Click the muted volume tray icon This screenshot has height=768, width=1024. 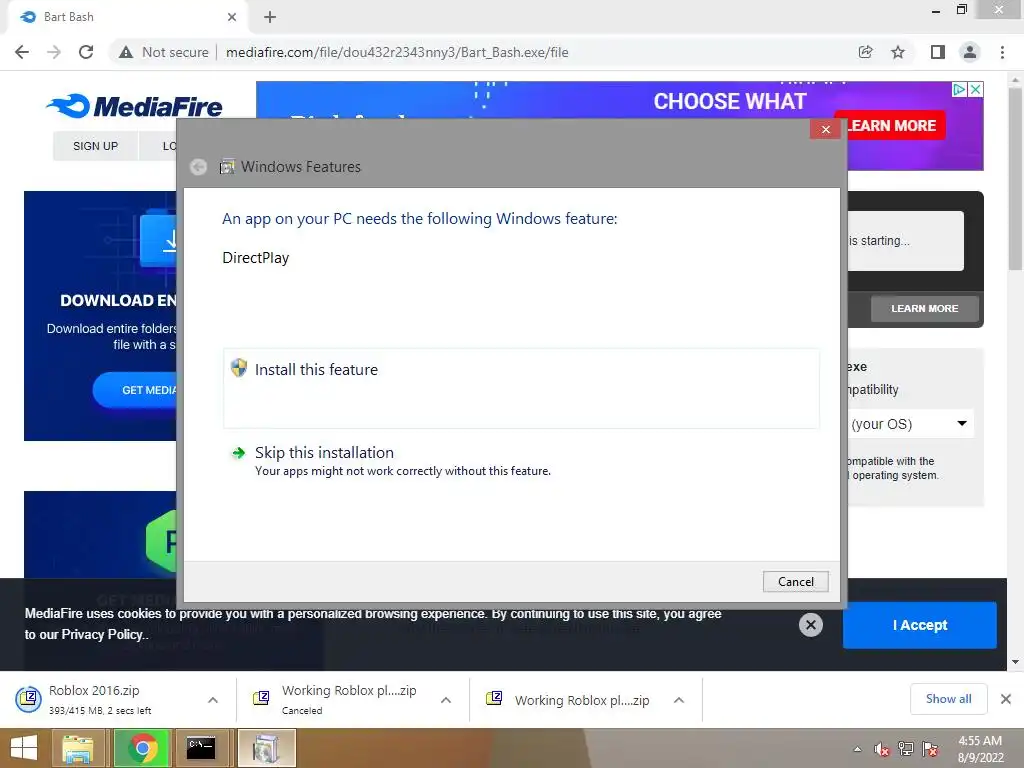point(882,749)
